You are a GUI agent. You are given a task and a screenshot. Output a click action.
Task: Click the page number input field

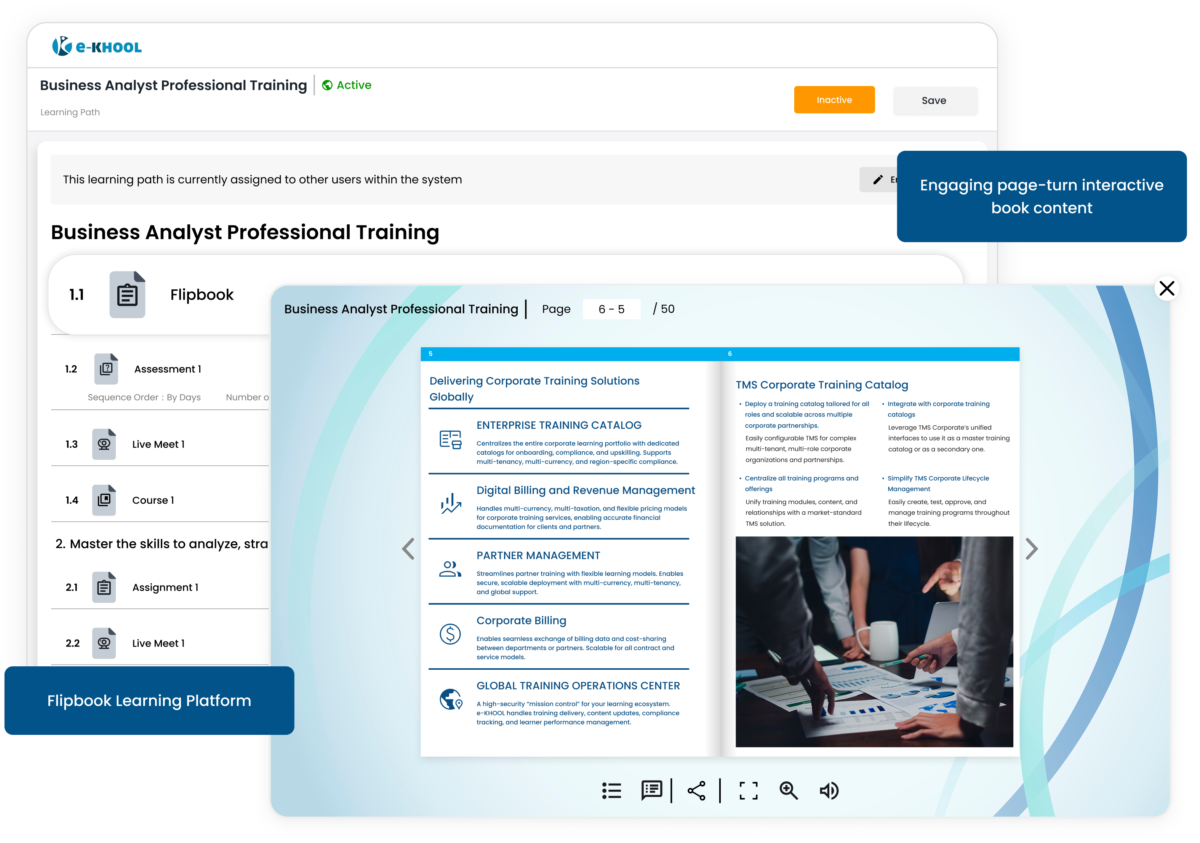[611, 309]
